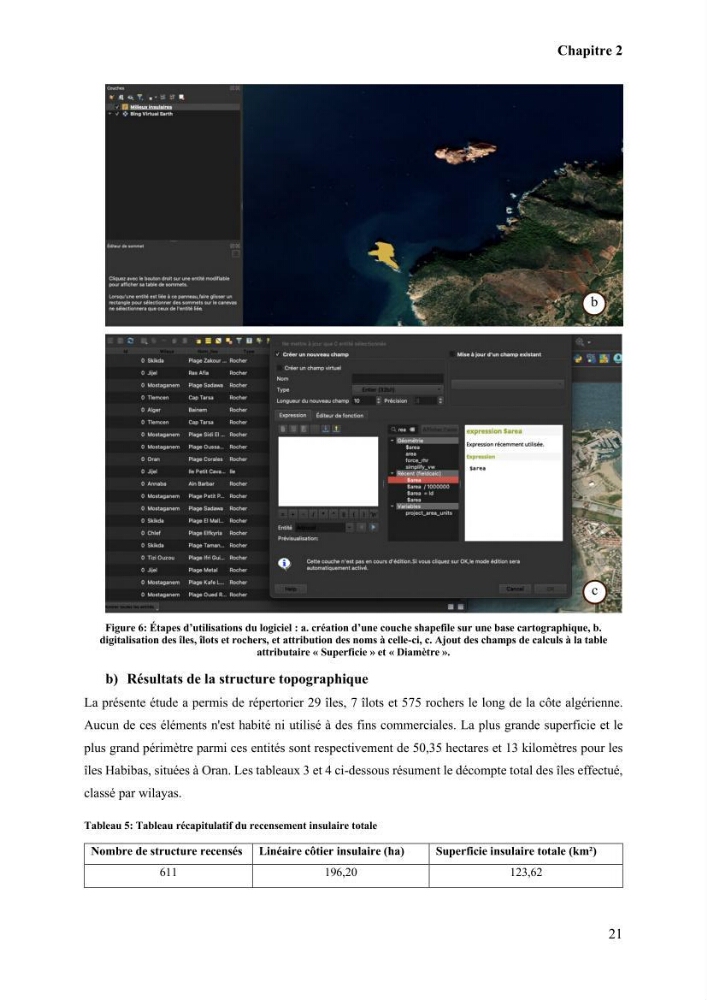Screen dimensions: 707x1000
Task: Click the white expression editor area
Action: click(x=328, y=471)
